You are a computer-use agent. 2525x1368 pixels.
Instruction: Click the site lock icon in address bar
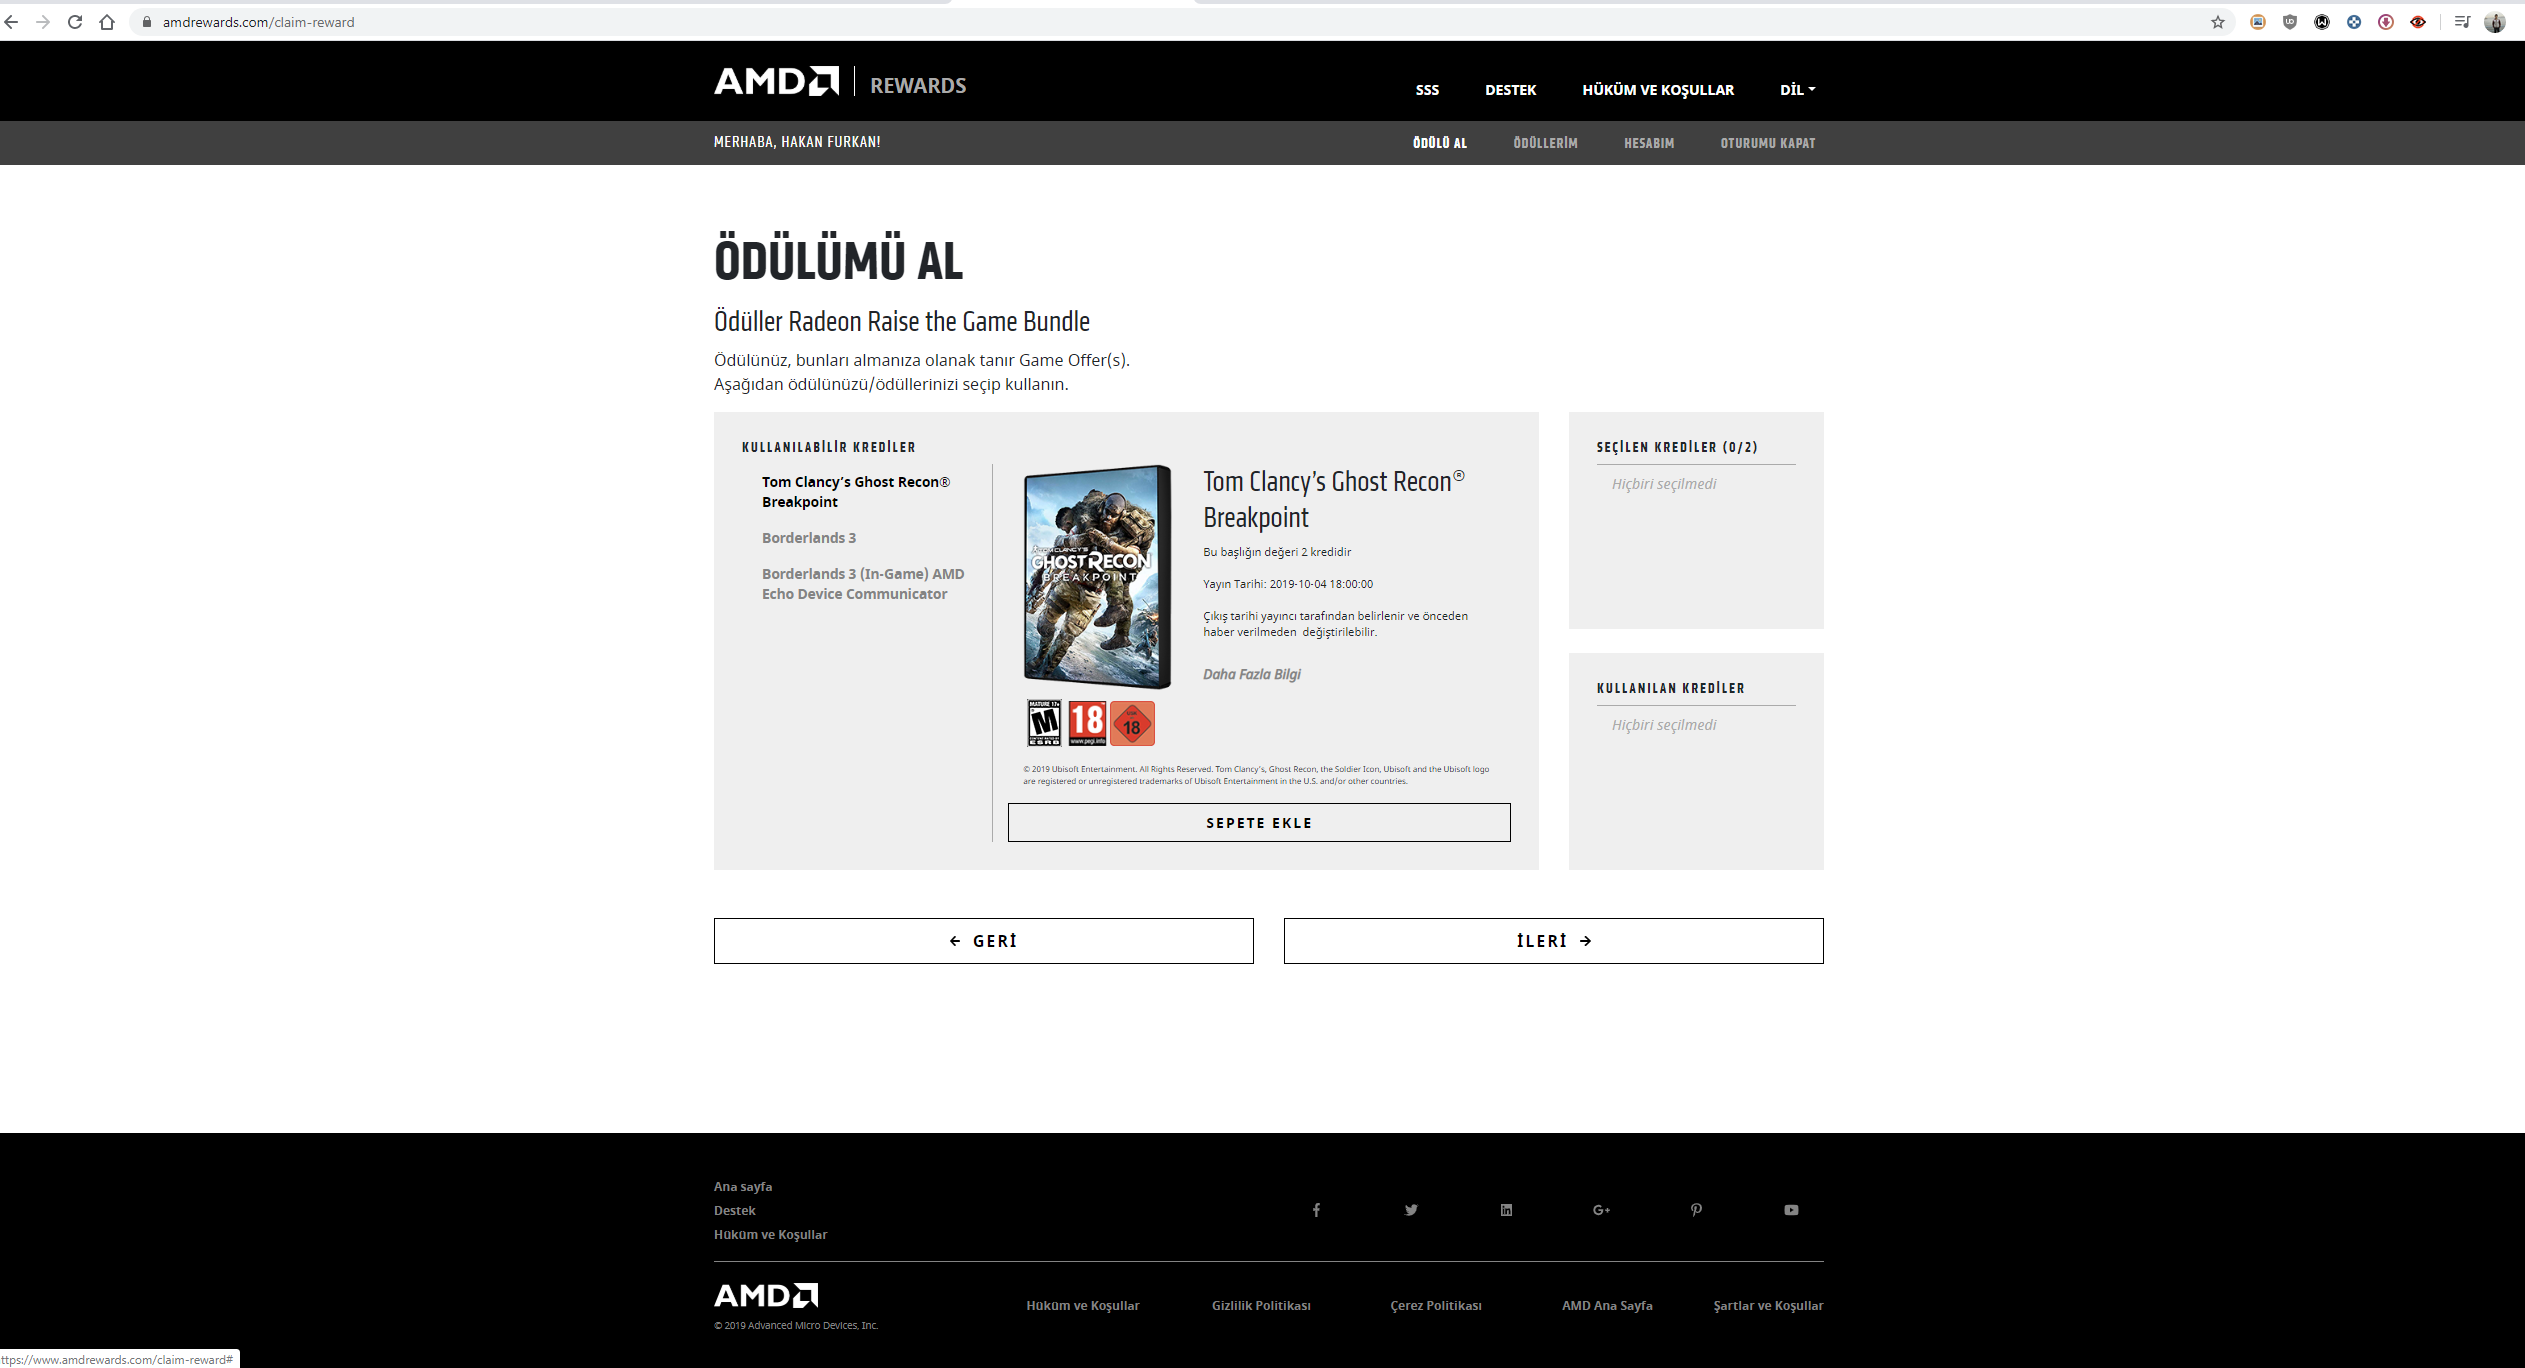pyautogui.click(x=146, y=22)
